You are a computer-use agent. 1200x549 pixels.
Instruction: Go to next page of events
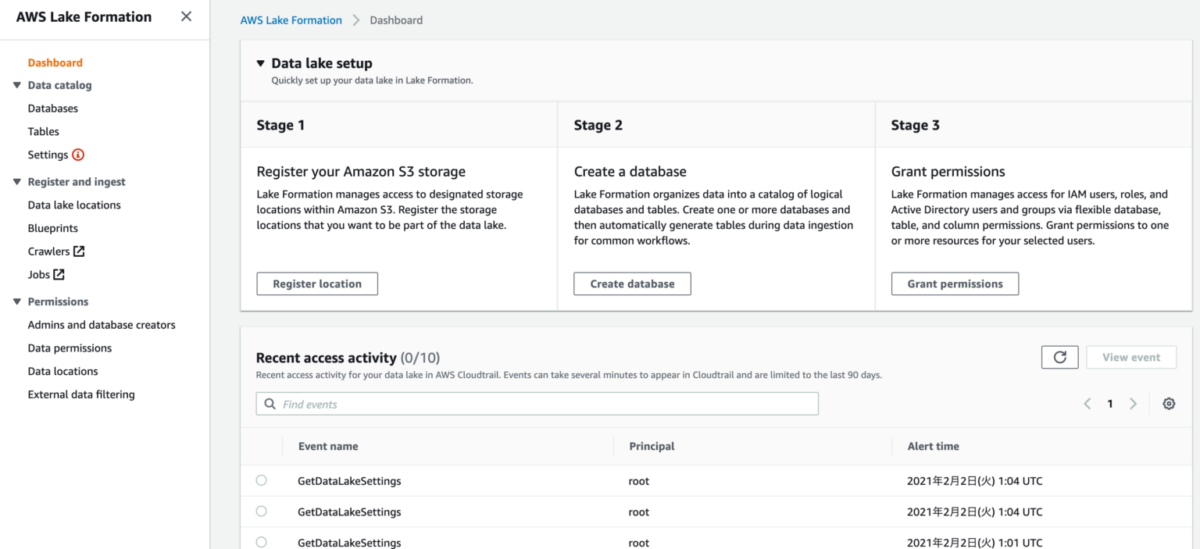point(1133,404)
